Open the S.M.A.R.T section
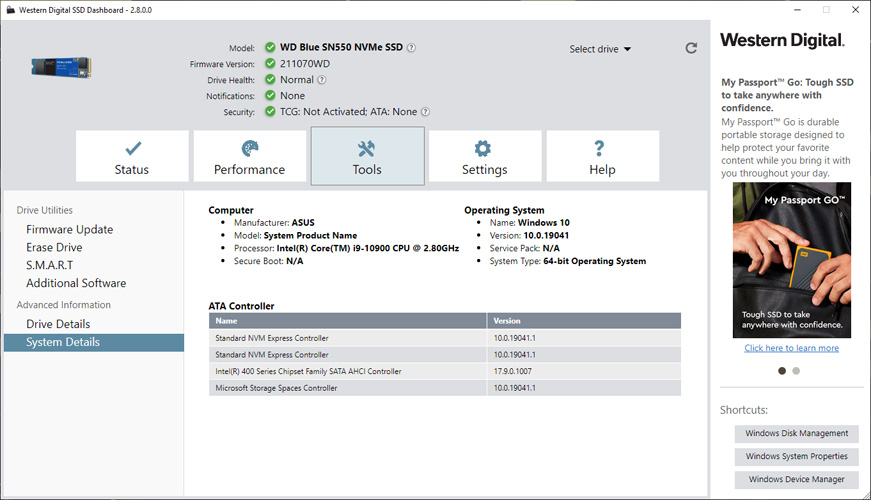871x500 pixels. point(49,265)
